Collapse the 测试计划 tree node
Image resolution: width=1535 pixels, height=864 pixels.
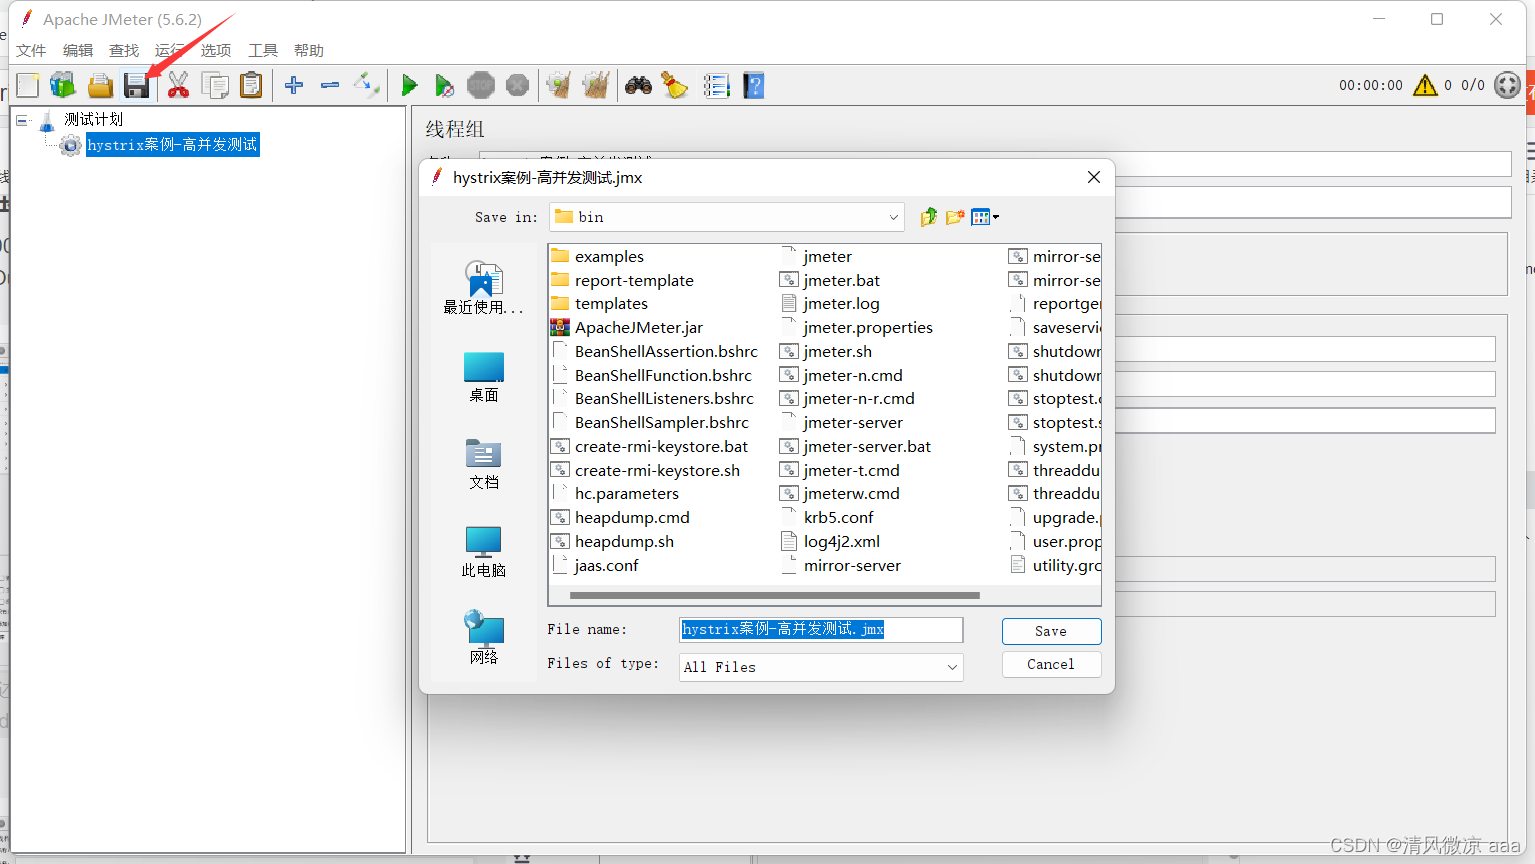pos(22,120)
